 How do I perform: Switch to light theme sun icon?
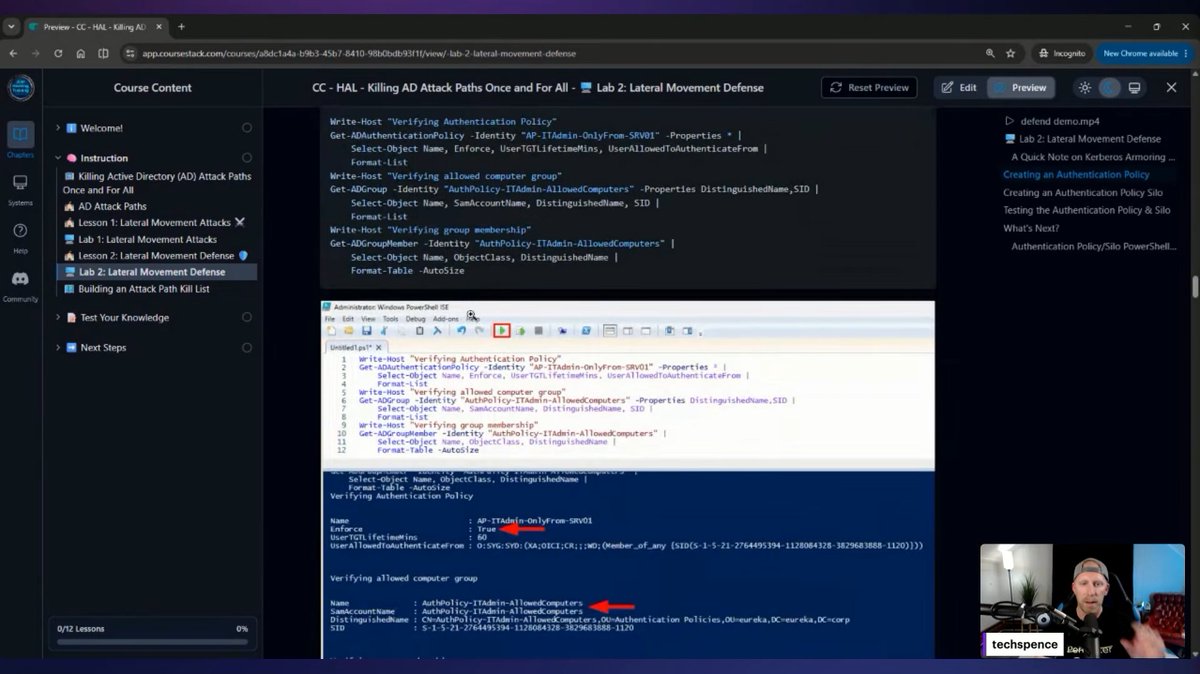pyautogui.click(x=1085, y=88)
